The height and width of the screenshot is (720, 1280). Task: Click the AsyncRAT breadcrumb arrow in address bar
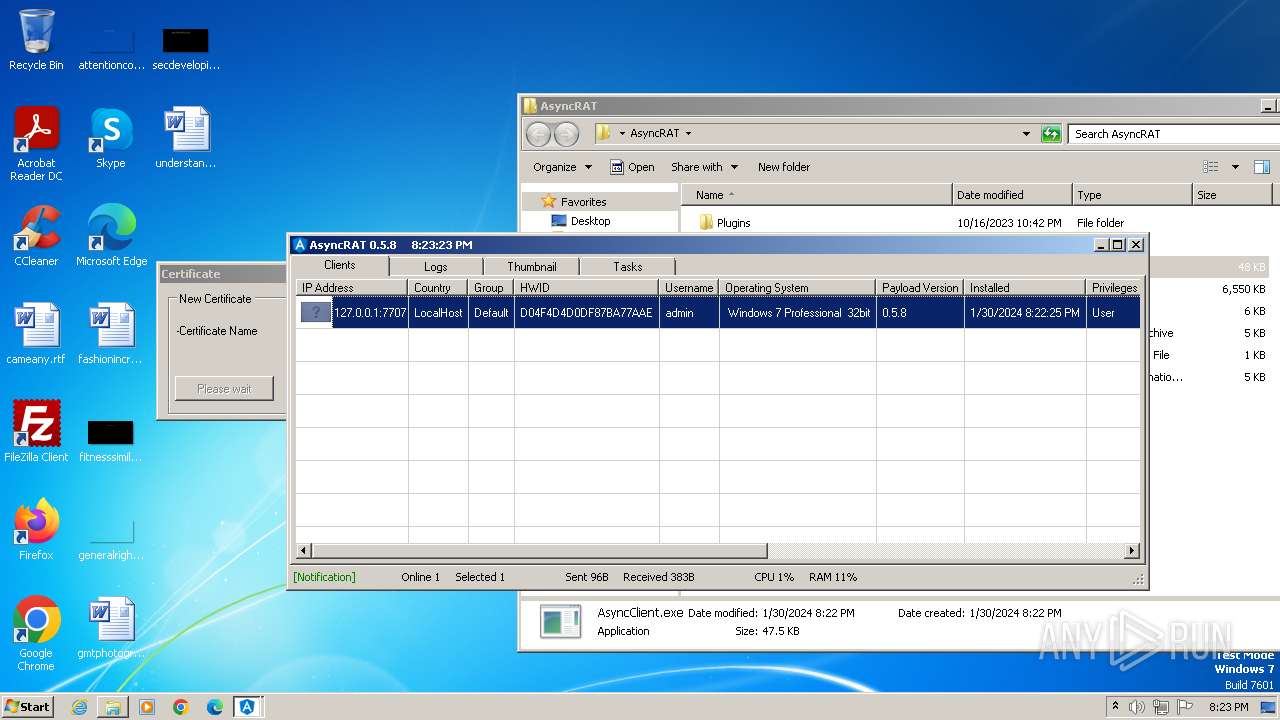coord(688,133)
